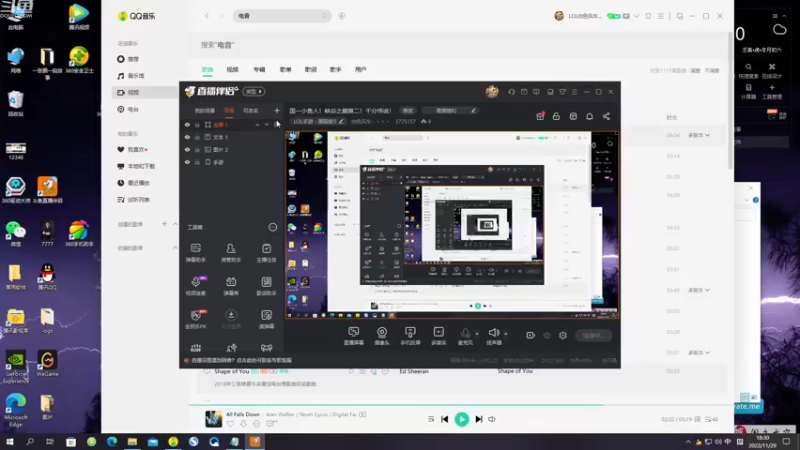Click the record video icon beside settings
The width and height of the screenshot is (800, 450).
pyautogui.click(x=531, y=335)
